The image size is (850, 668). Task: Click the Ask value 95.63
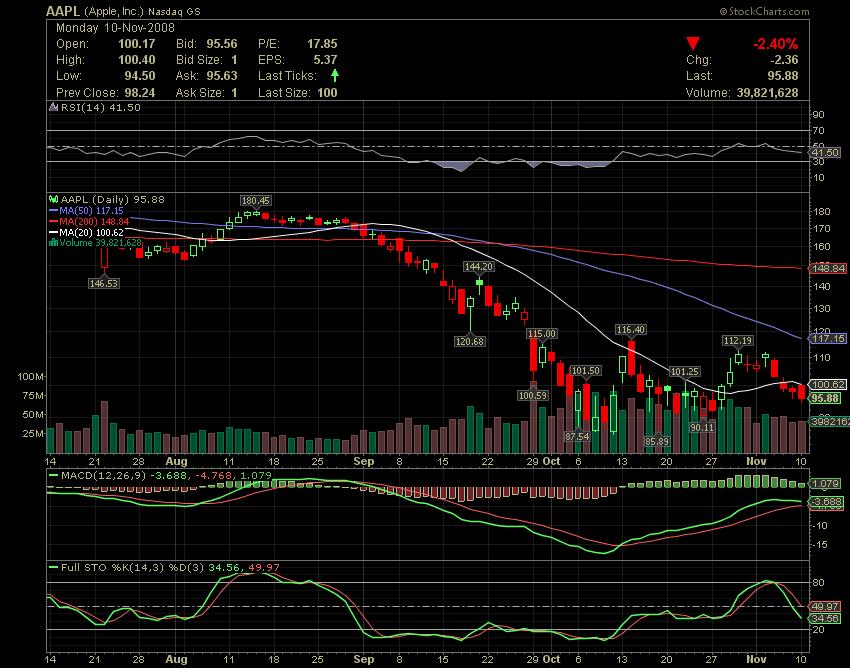pos(222,76)
